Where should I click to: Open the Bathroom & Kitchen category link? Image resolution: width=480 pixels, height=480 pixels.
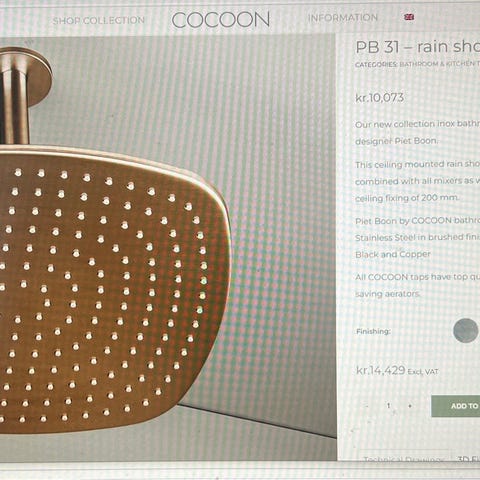439,64
